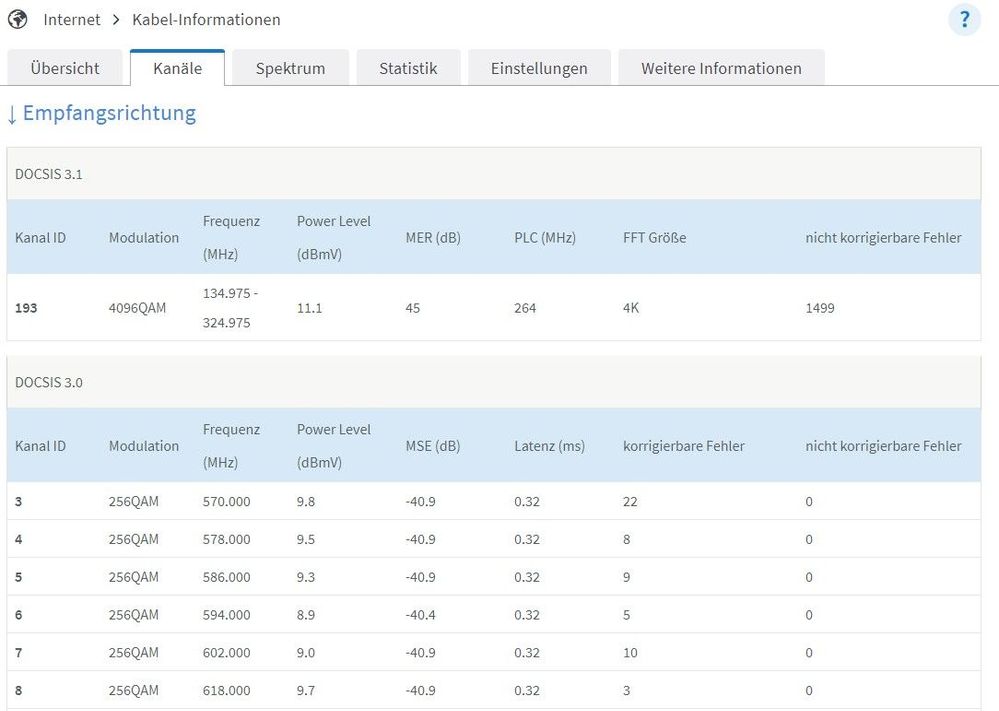Open the help question mark icon
The height and width of the screenshot is (711, 999).
point(964,19)
